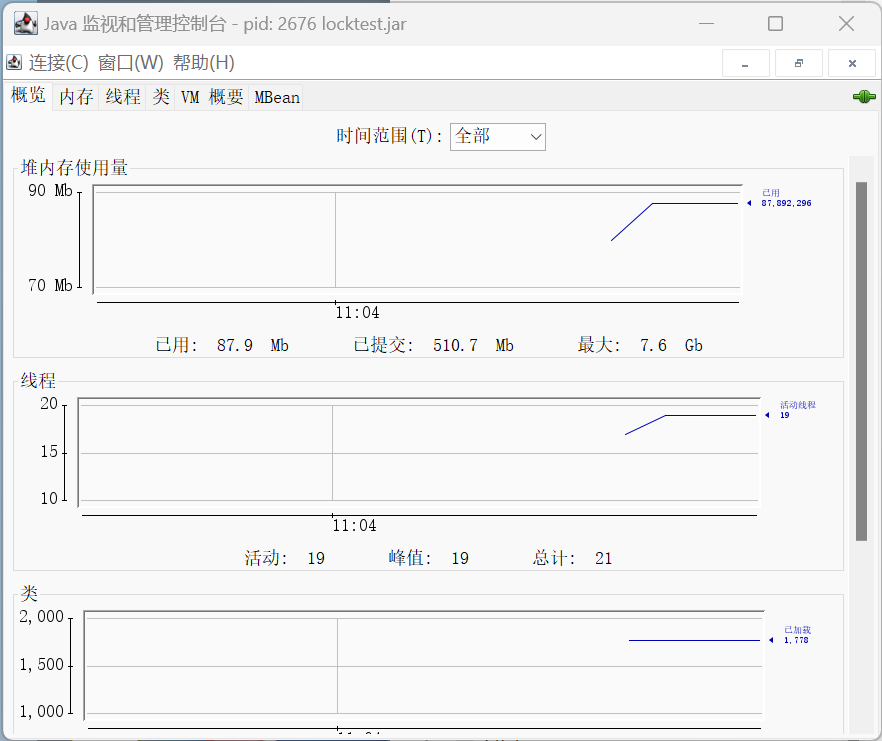Click the 堆内存使用量 section title
The width and height of the screenshot is (882, 741).
point(74,168)
